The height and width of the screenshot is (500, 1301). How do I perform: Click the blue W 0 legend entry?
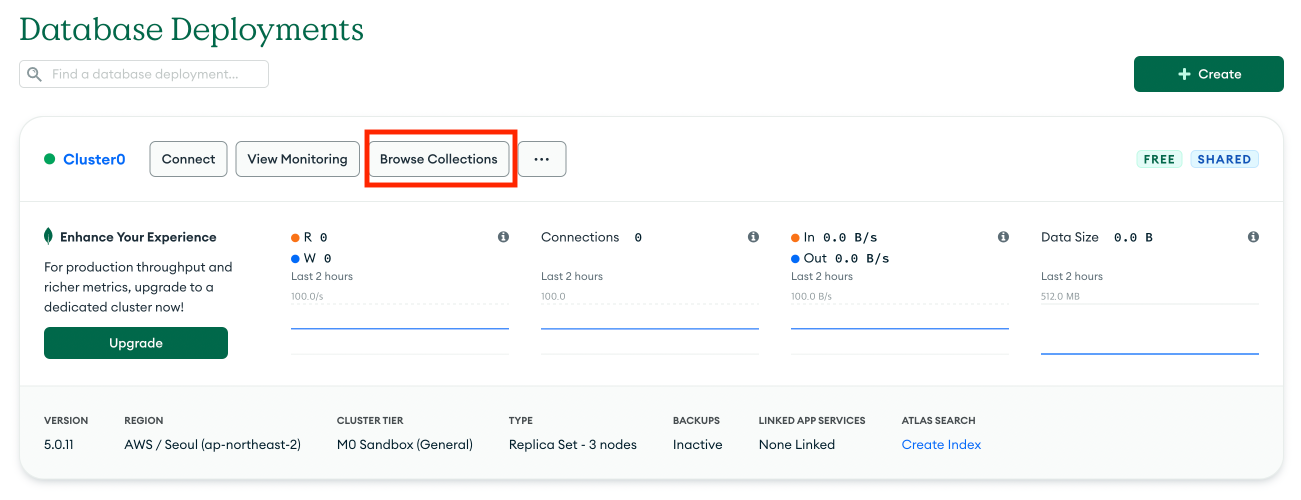[311, 258]
